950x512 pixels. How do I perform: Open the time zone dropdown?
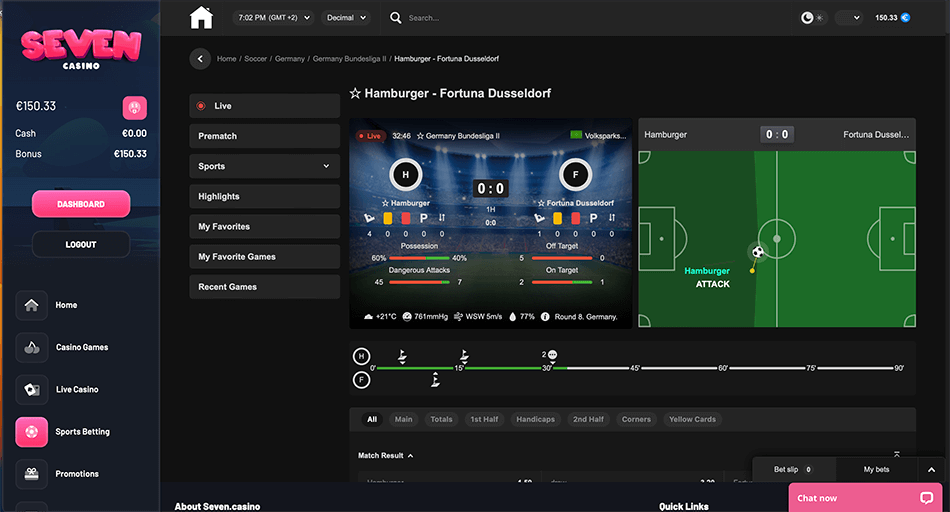274,18
